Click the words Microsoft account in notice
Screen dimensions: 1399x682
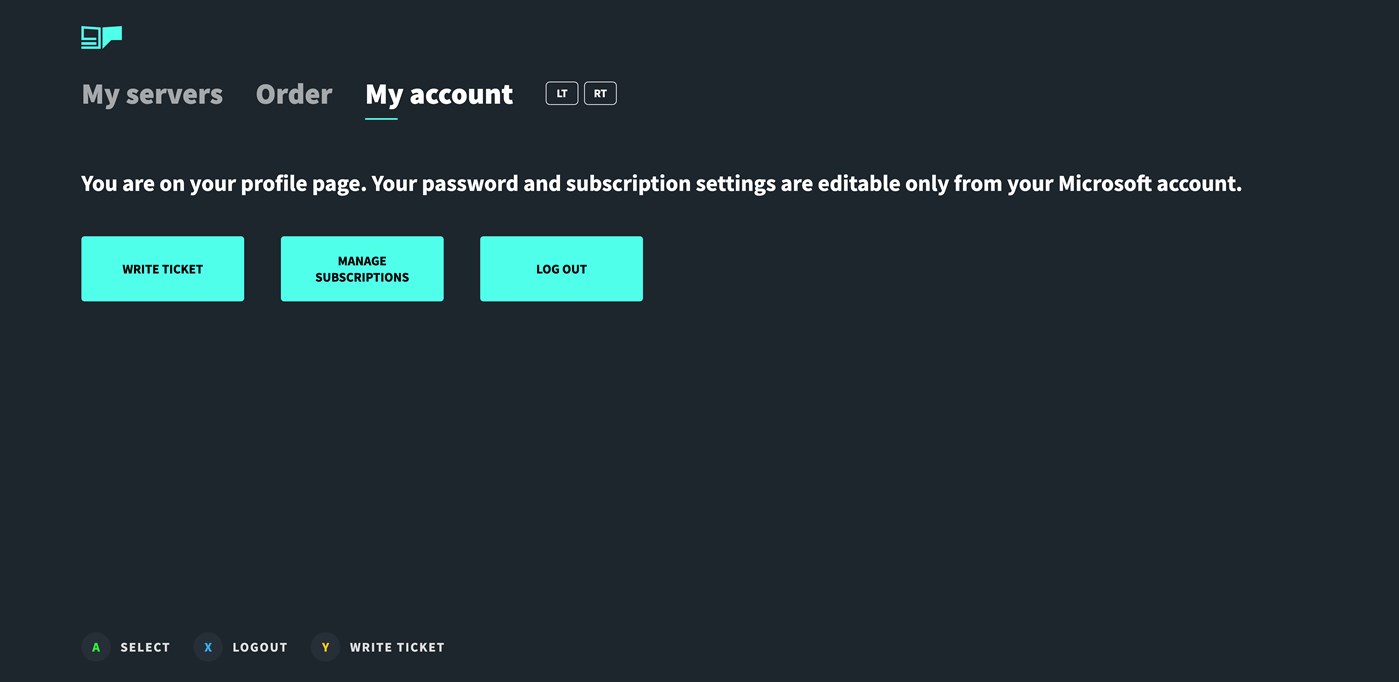[1148, 184]
